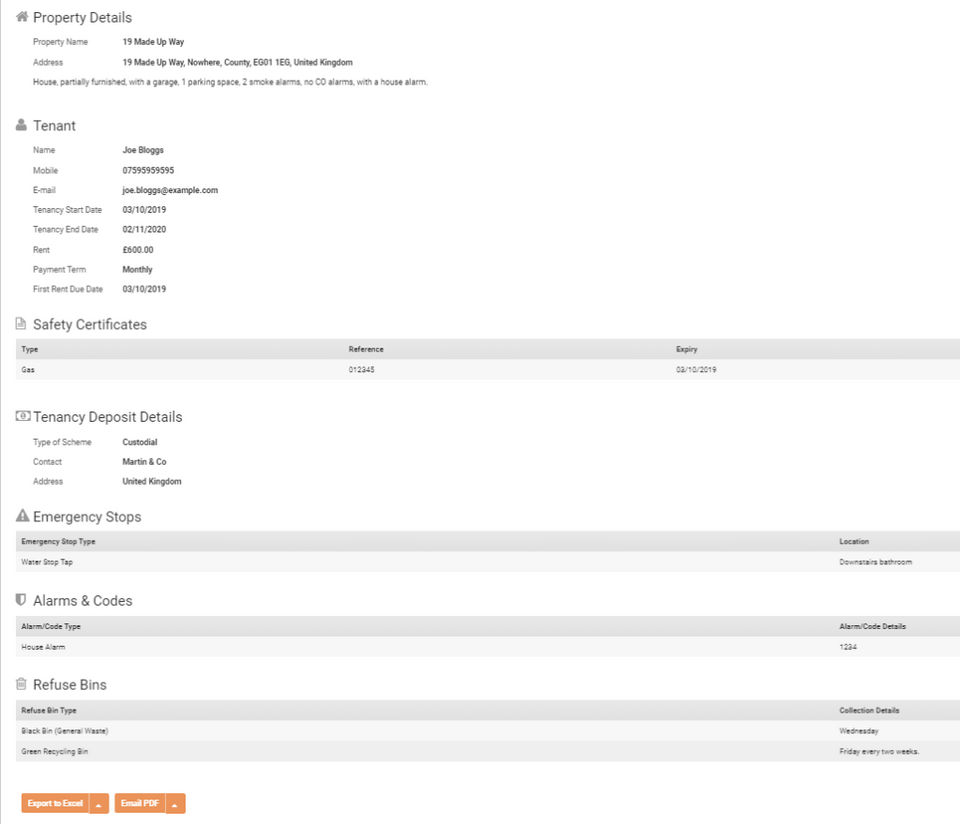Click the Refuse Bin Type column header

coord(49,710)
